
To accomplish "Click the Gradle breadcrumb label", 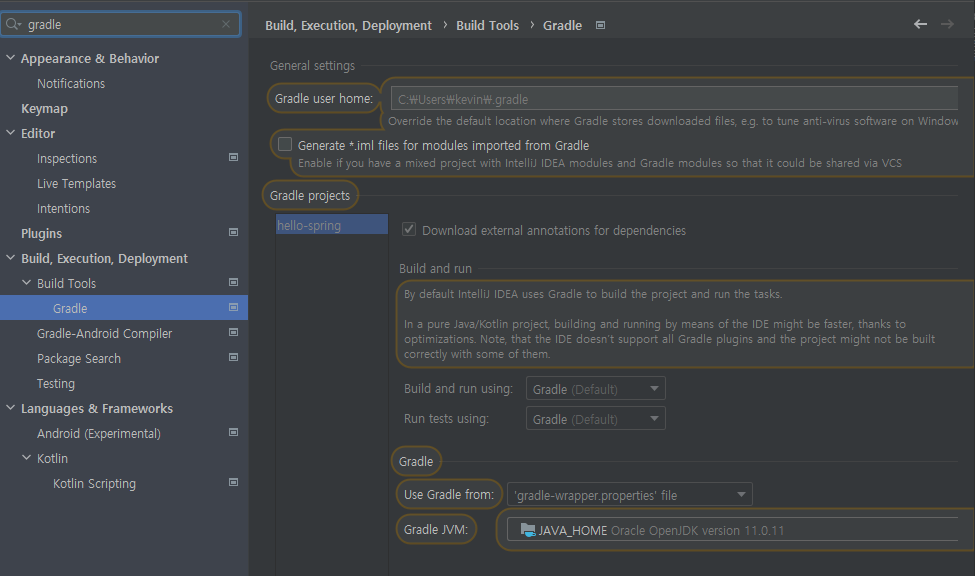I will tap(563, 26).
